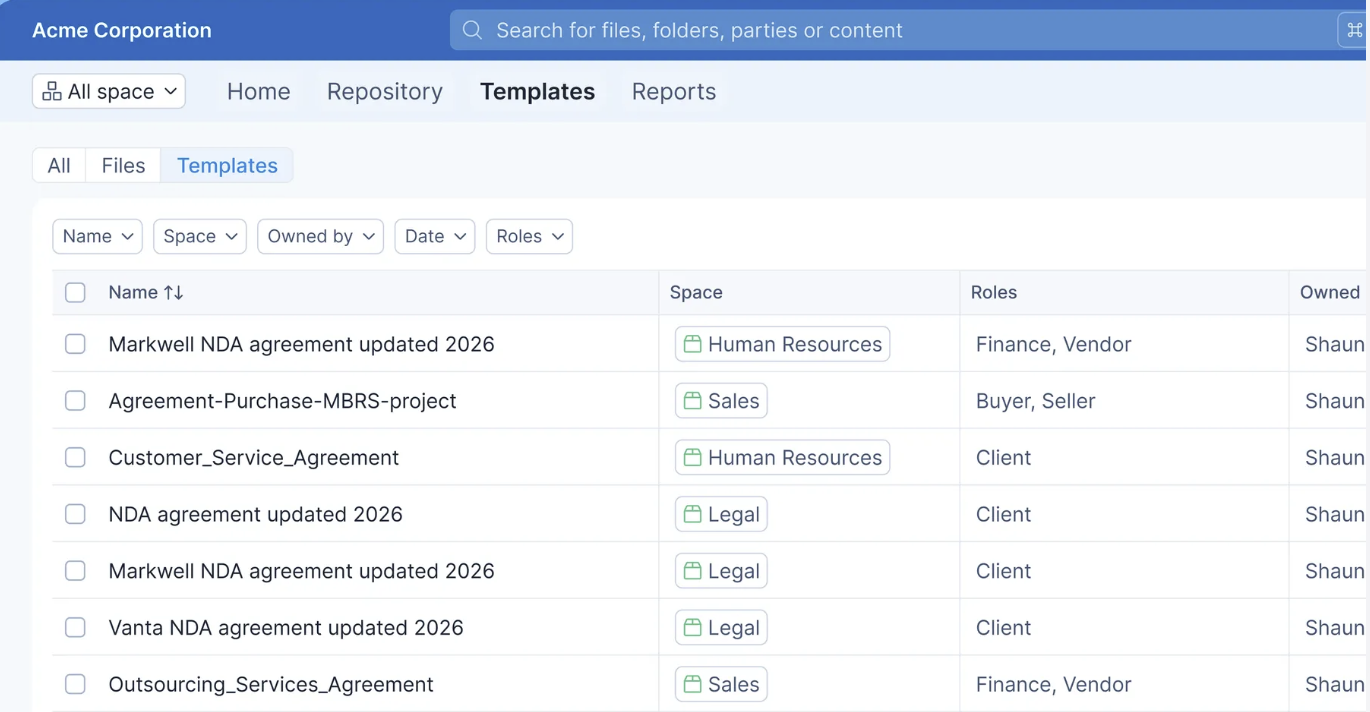This screenshot has width=1370, height=712.
Task: Click the Name column header label
Action: tap(133, 292)
